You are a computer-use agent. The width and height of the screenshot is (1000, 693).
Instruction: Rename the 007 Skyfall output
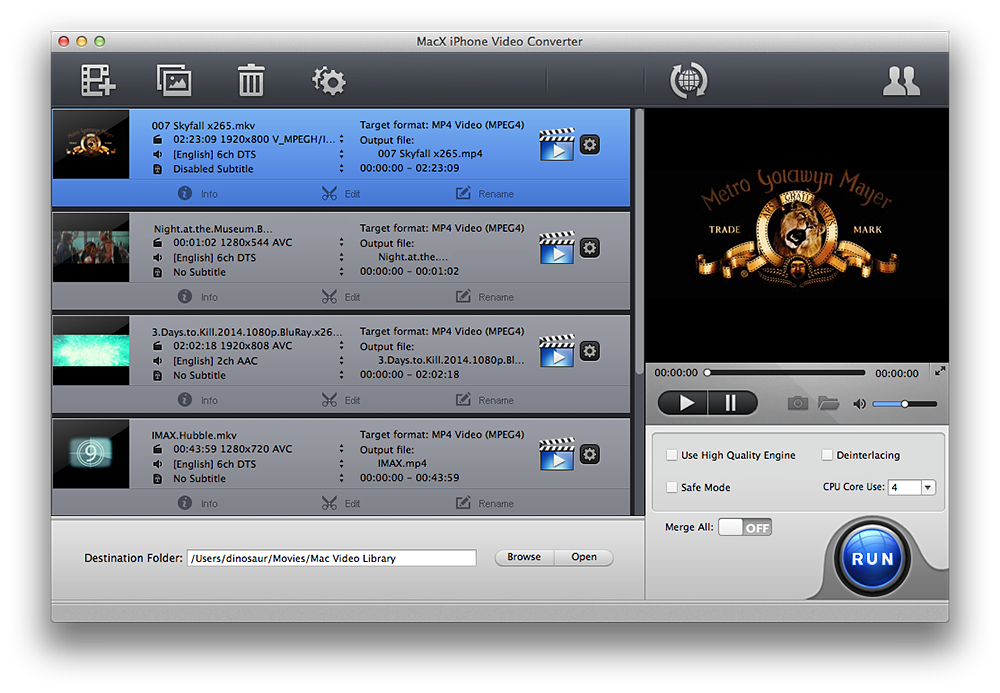pyautogui.click(x=485, y=193)
